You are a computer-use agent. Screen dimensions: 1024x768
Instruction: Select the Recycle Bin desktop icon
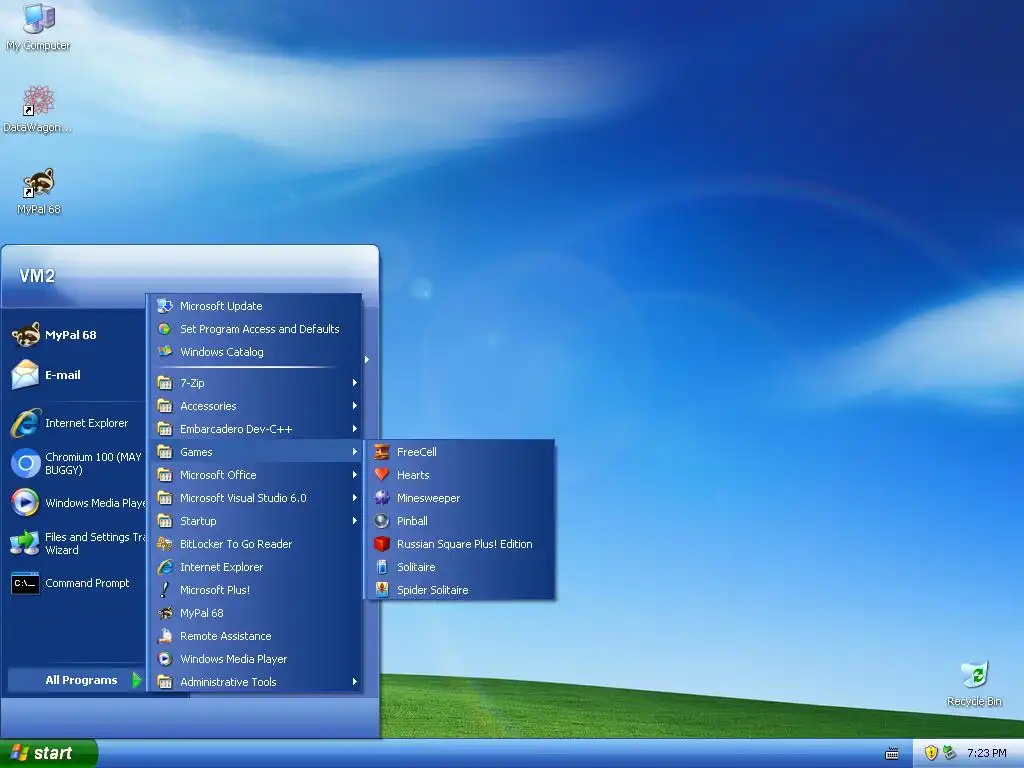tap(974, 683)
